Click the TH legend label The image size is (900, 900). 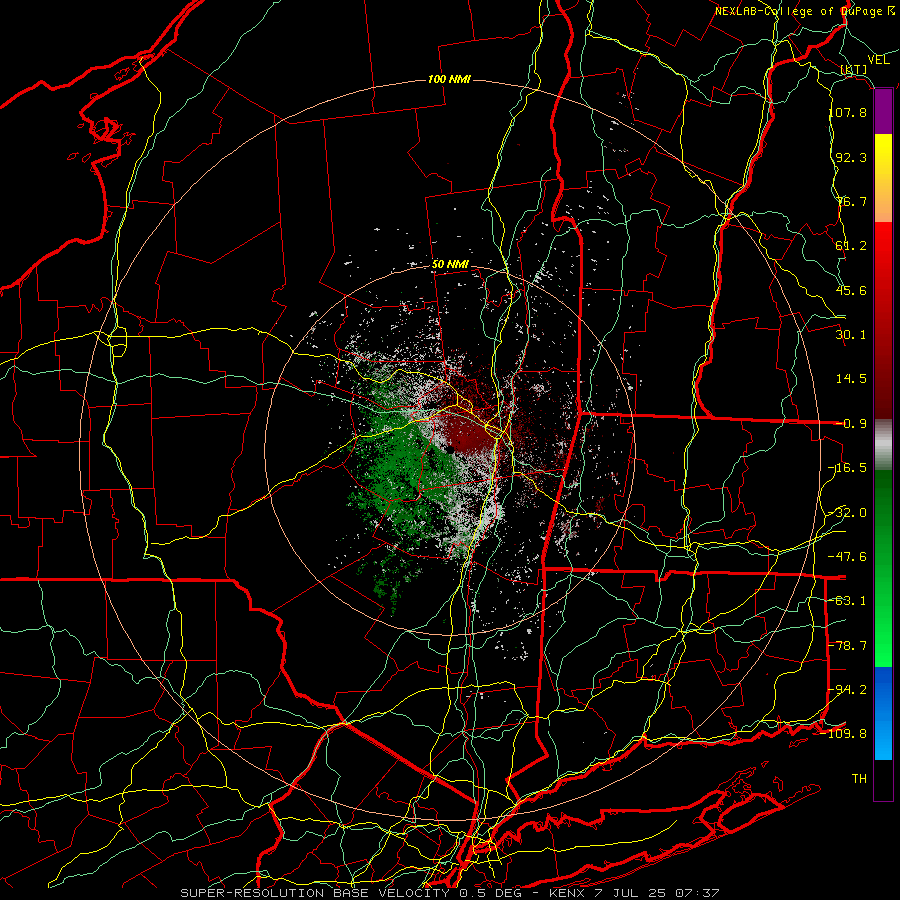pyautogui.click(x=859, y=779)
